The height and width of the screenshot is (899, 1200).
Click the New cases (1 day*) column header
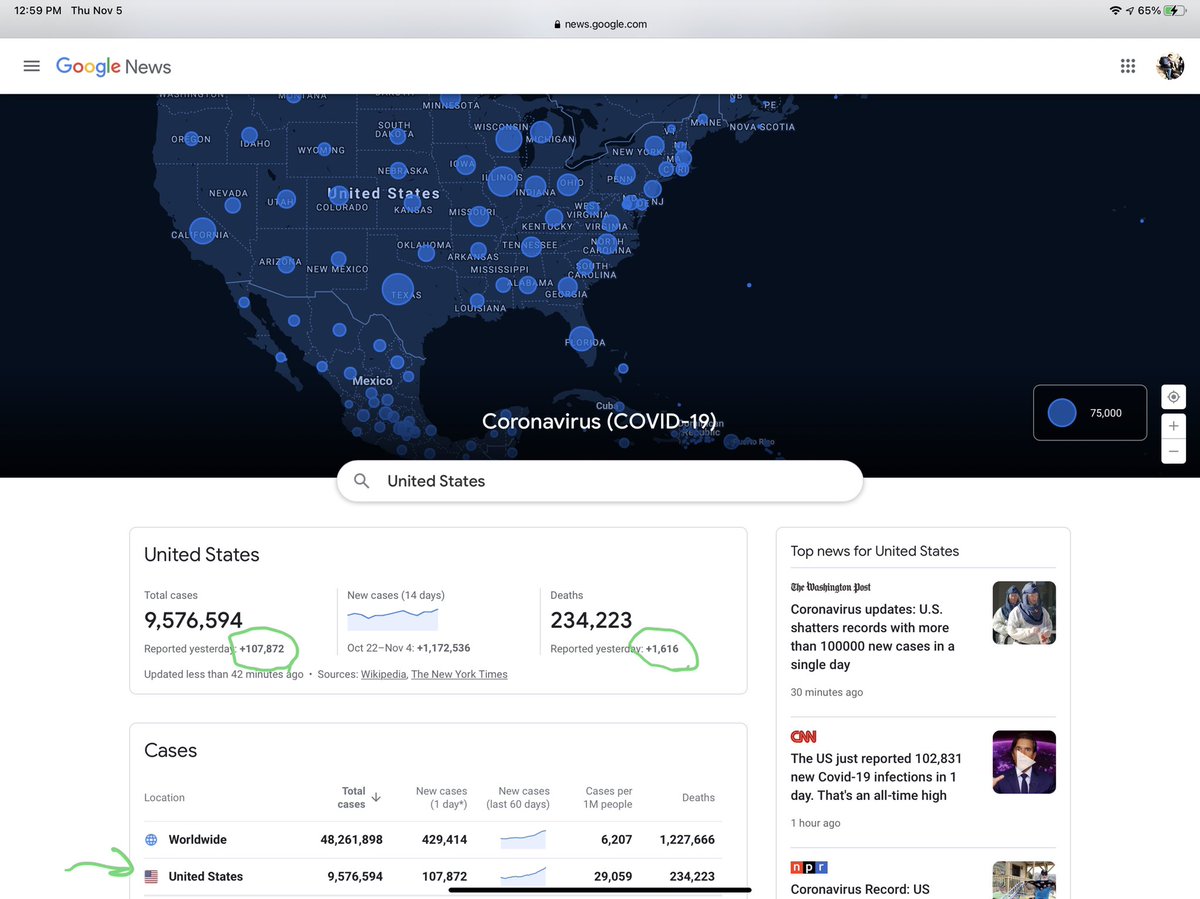tap(441, 797)
